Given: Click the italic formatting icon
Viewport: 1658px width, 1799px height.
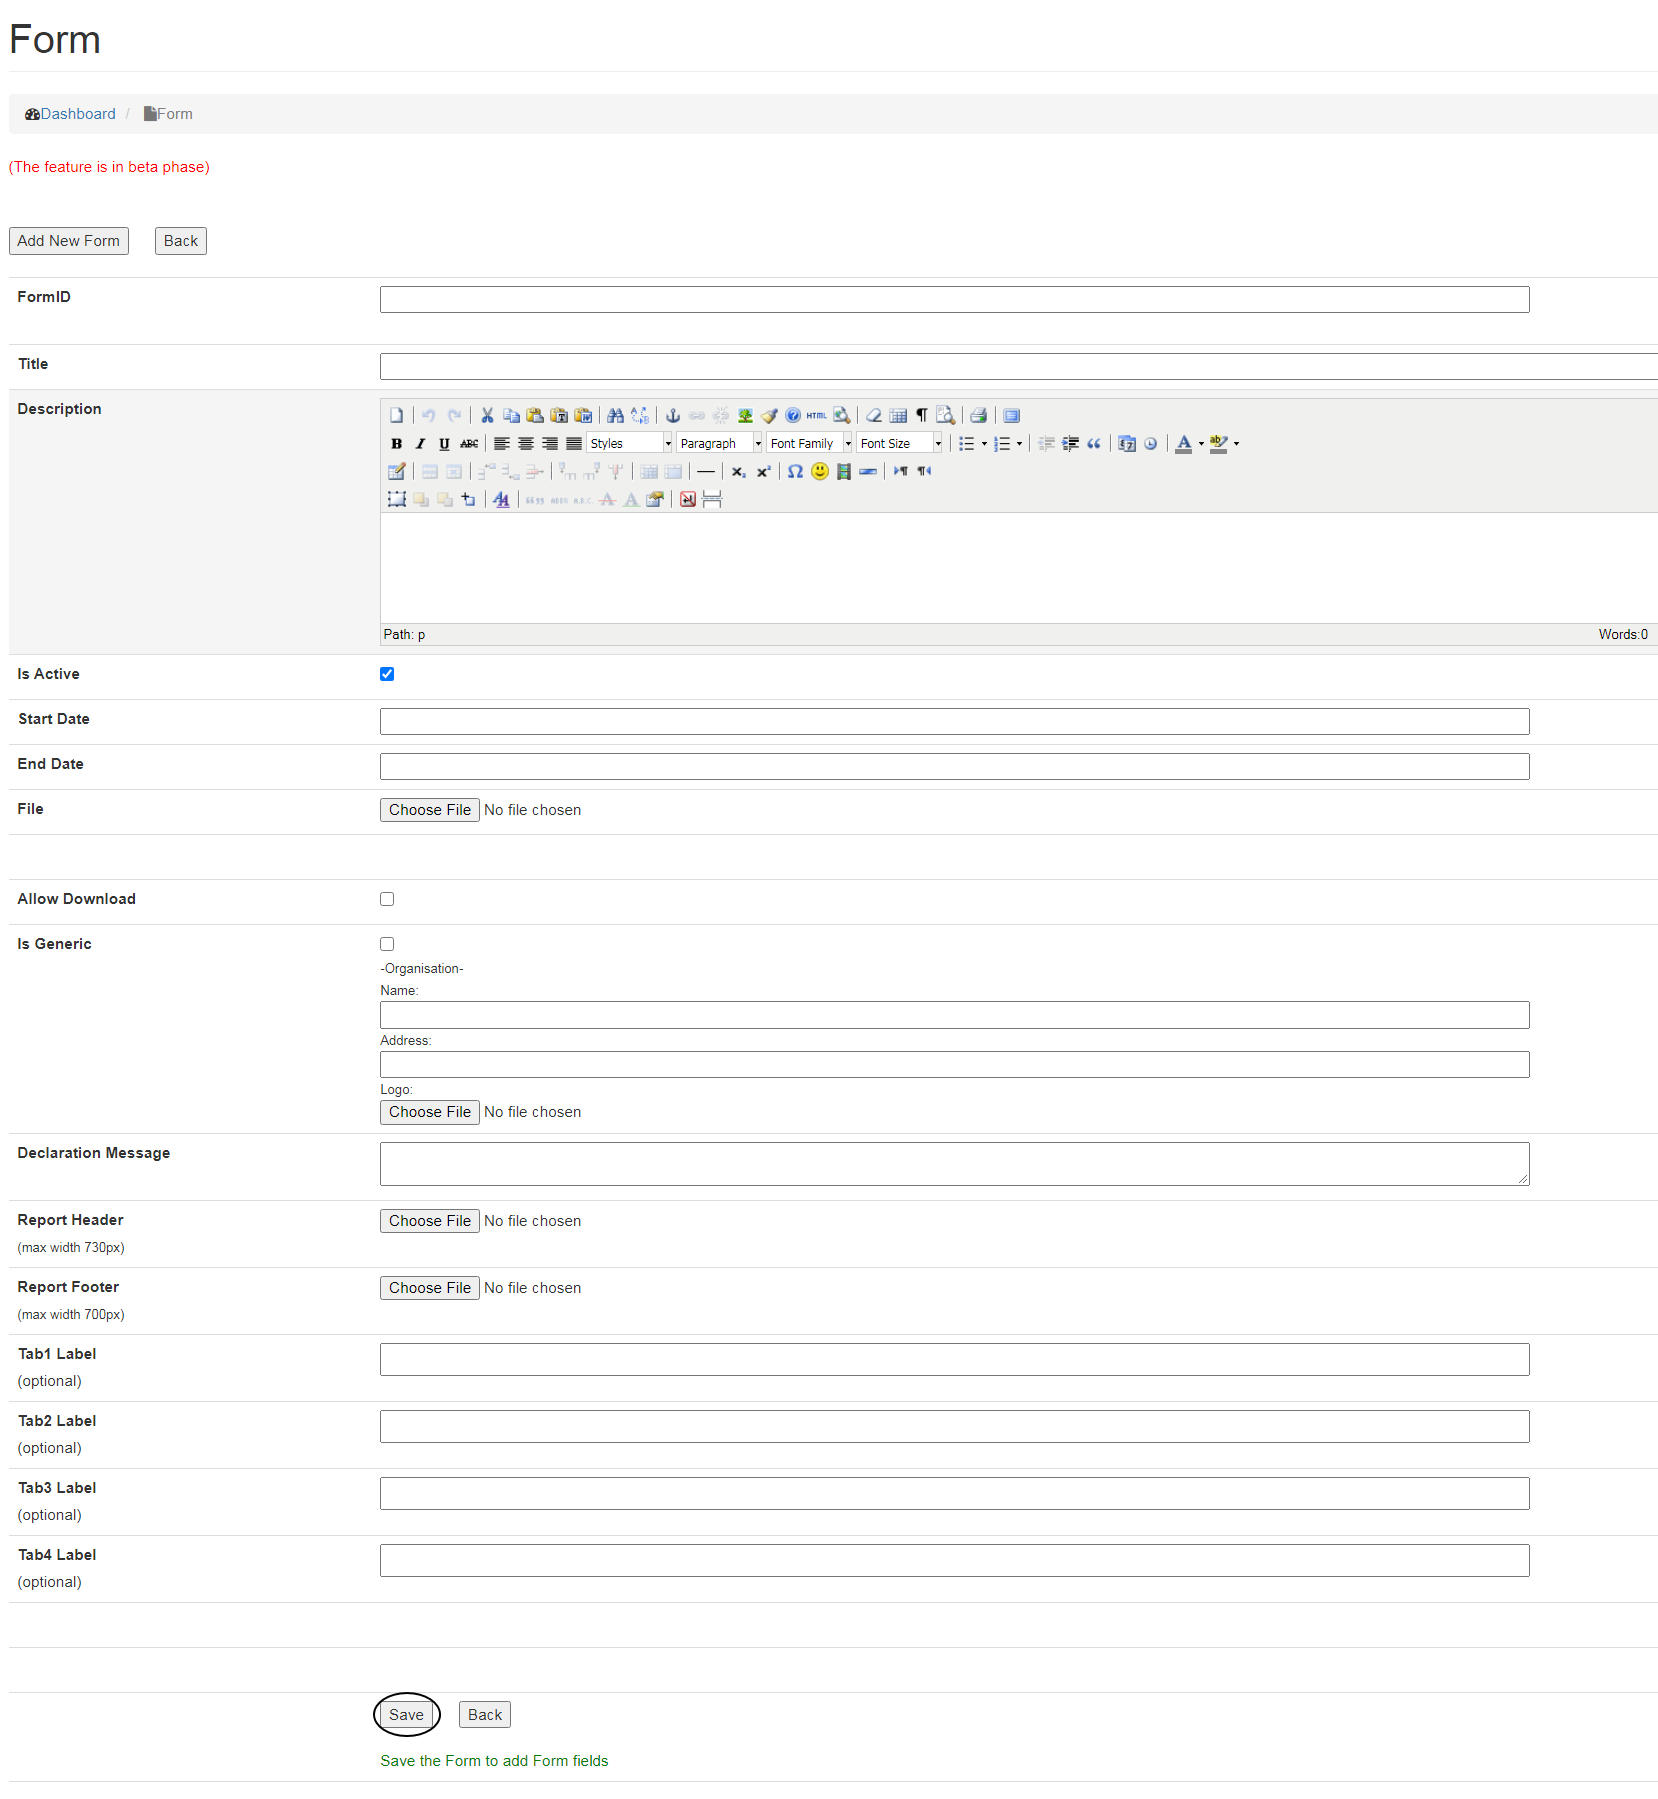Looking at the screenshot, I should click(421, 444).
